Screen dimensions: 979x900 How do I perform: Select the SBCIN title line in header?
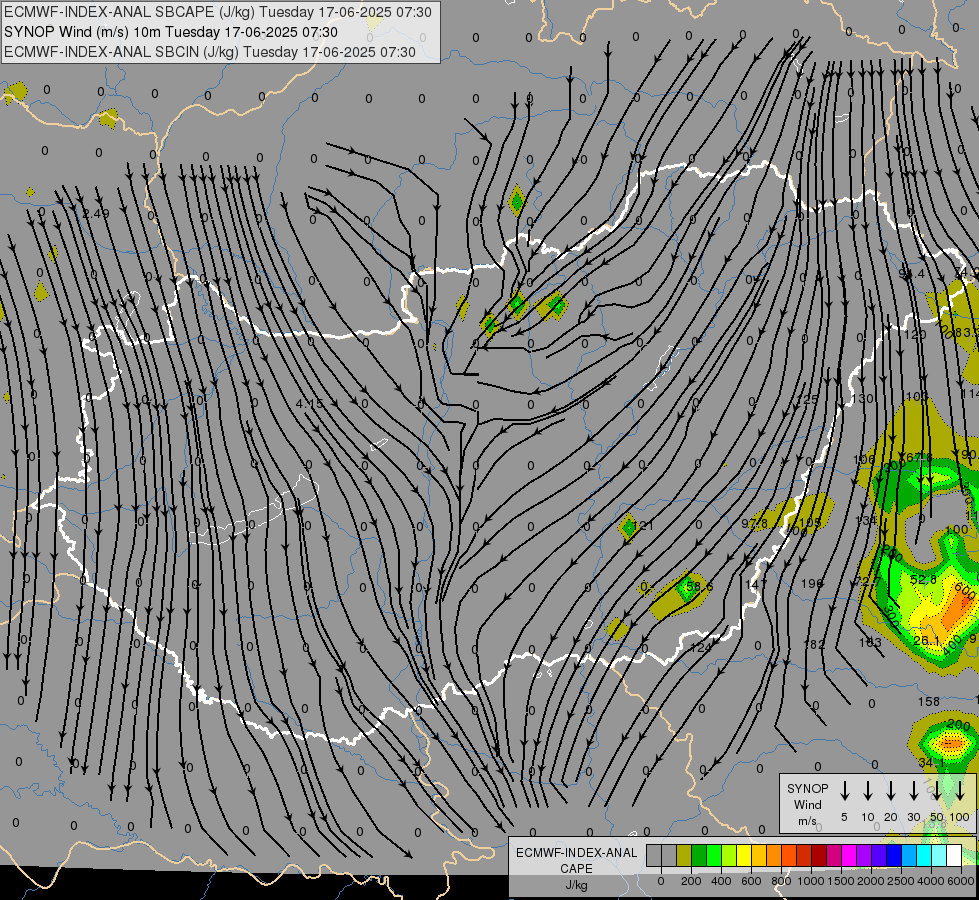210,52
